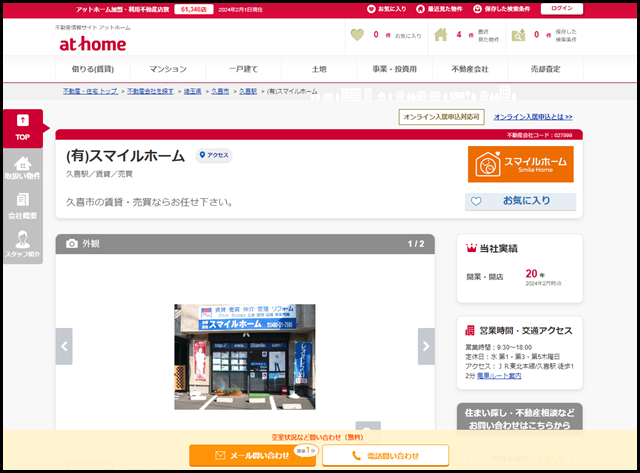Select the 不動産会社コード text
Screen dimensions: 640x473
click(539, 135)
